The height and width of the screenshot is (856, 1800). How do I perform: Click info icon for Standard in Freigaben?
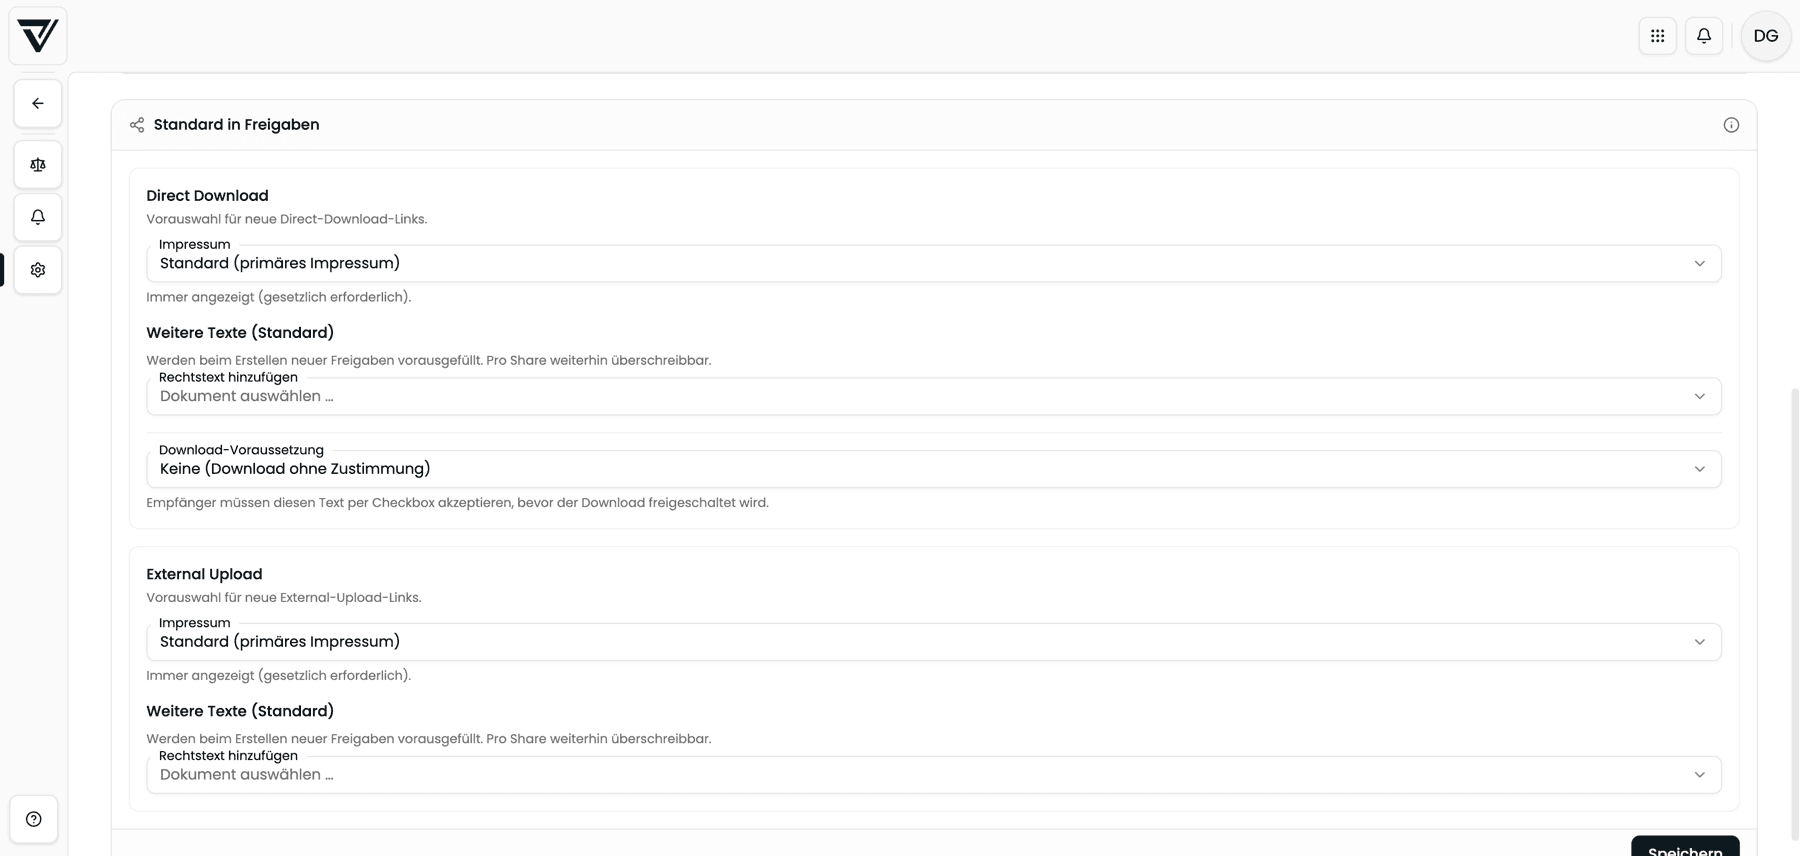point(1731,125)
